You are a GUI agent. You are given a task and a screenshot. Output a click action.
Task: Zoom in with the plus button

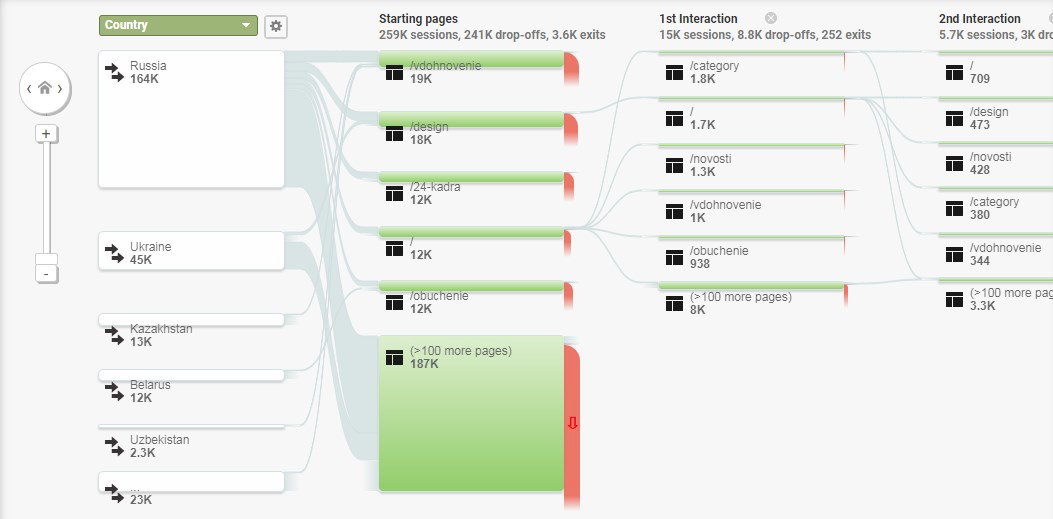coord(46,134)
